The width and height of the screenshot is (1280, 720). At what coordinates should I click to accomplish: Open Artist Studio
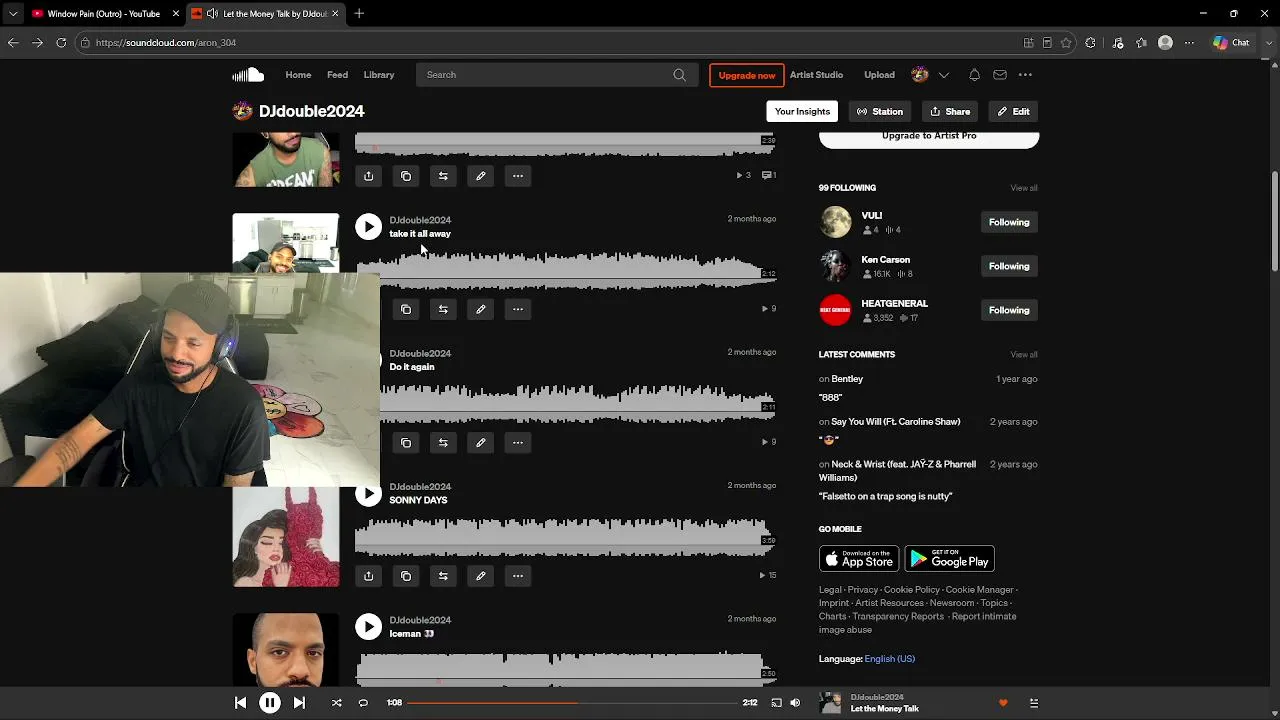pos(816,75)
